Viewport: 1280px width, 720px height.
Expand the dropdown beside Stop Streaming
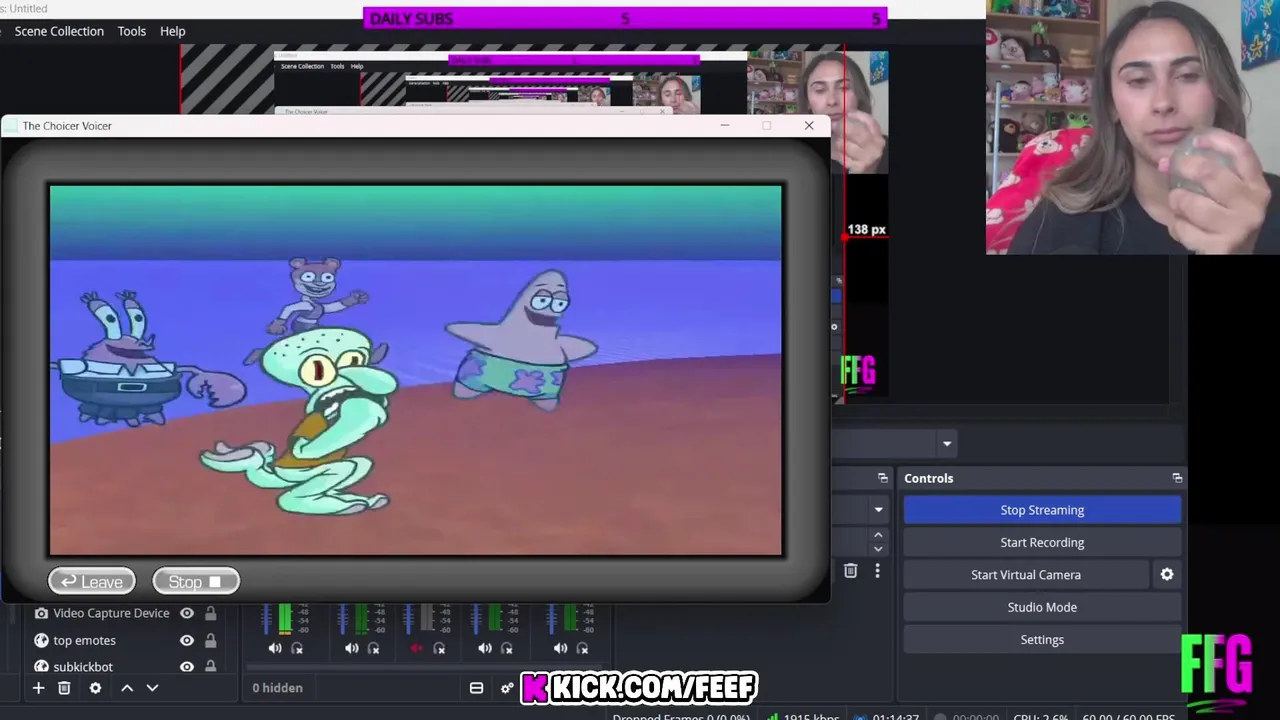878,510
